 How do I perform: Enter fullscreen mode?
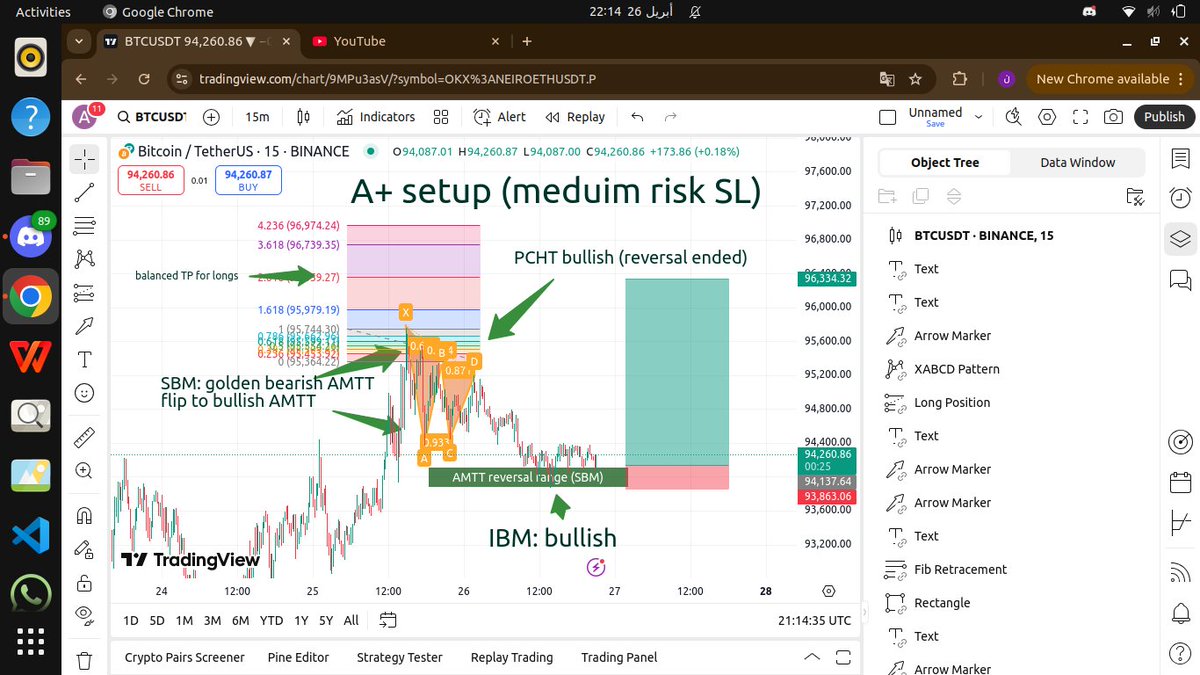(x=1080, y=117)
